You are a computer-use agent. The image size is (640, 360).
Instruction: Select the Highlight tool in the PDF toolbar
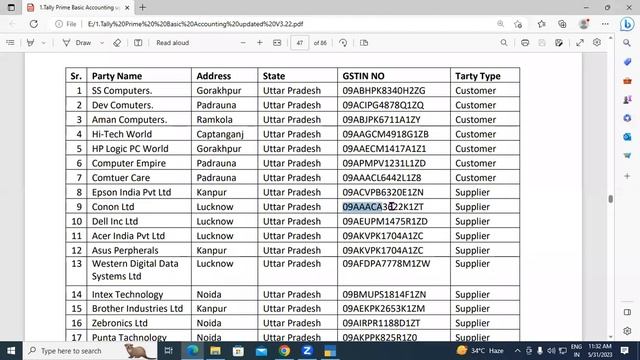pyautogui.click(x=31, y=42)
